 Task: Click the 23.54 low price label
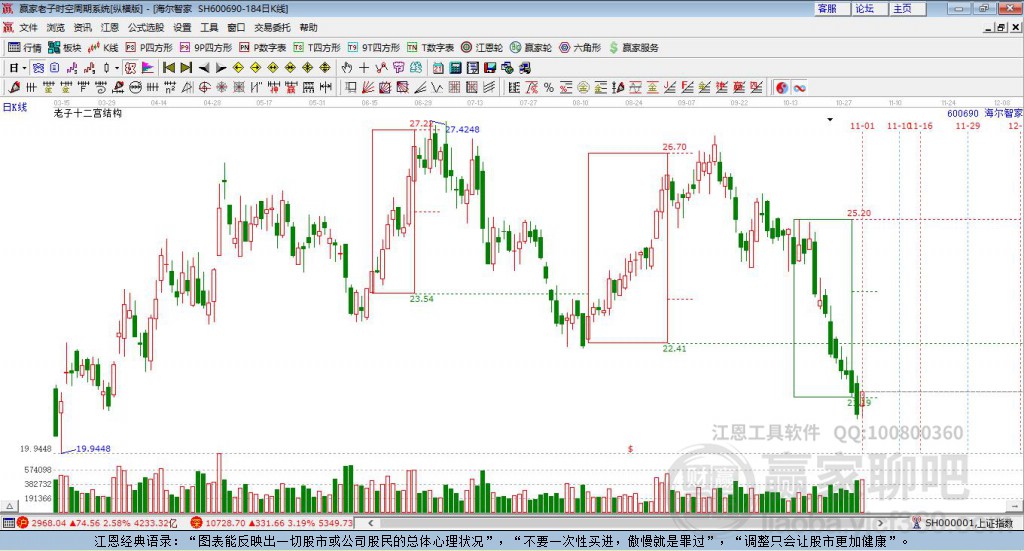(x=421, y=298)
